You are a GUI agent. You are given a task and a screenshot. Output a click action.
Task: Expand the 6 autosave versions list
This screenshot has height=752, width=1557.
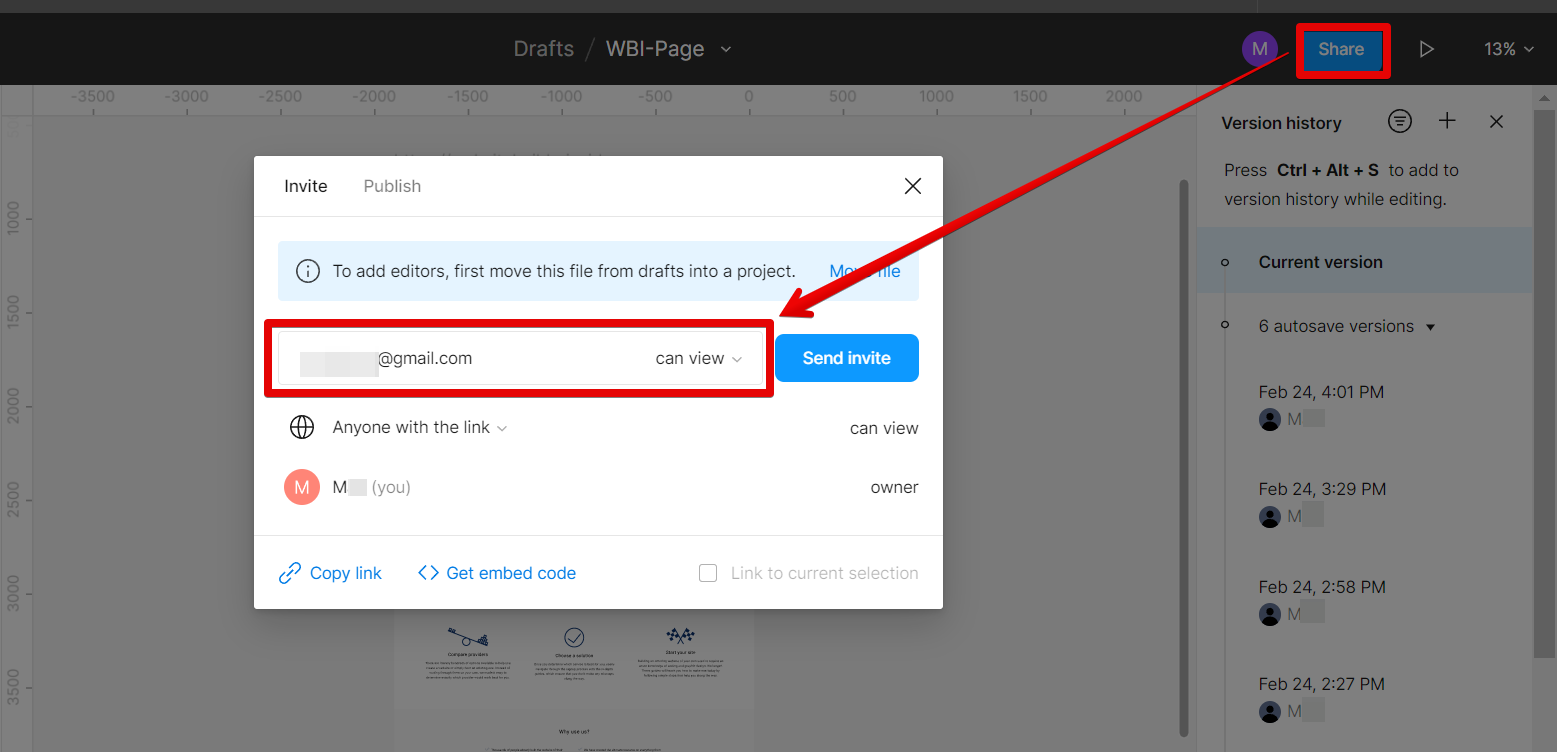(x=1347, y=326)
